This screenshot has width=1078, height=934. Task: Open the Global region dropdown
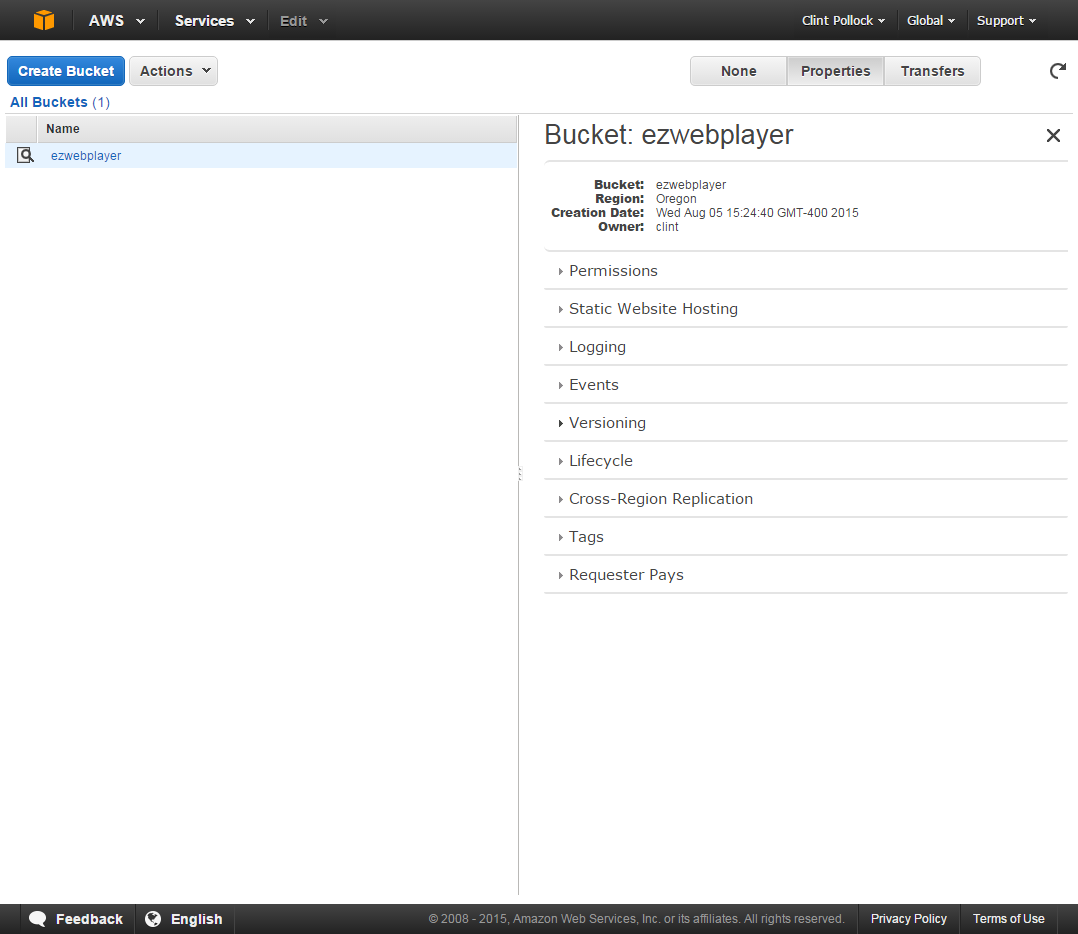click(x=931, y=21)
